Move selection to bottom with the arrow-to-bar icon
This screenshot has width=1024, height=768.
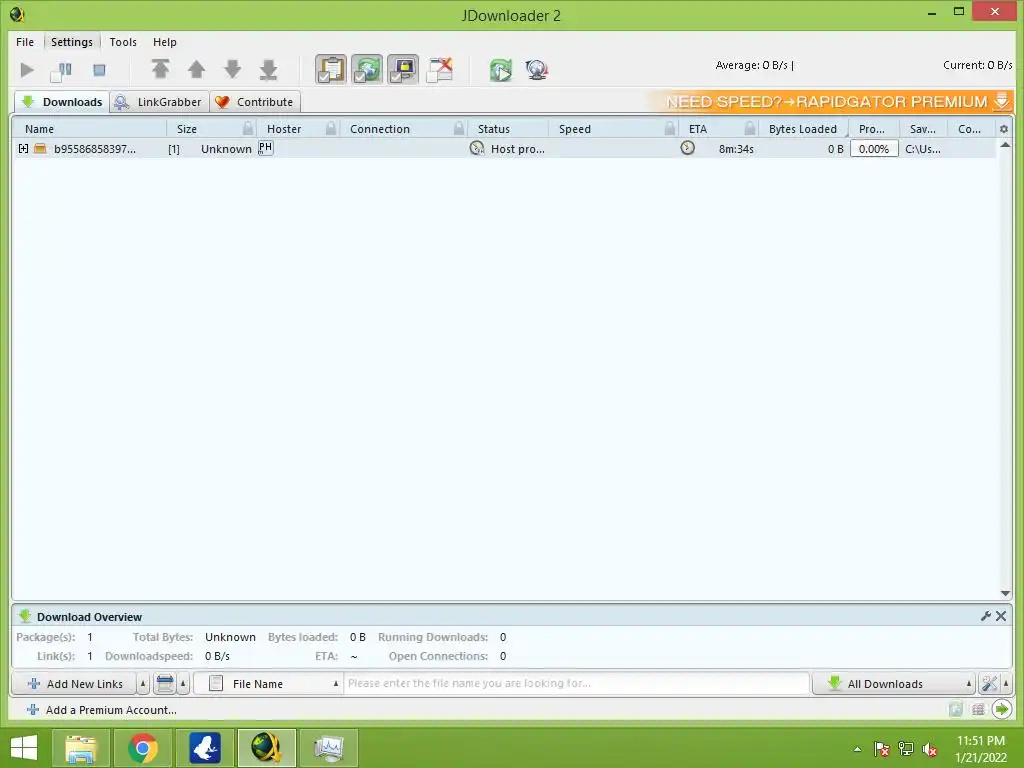(x=268, y=69)
